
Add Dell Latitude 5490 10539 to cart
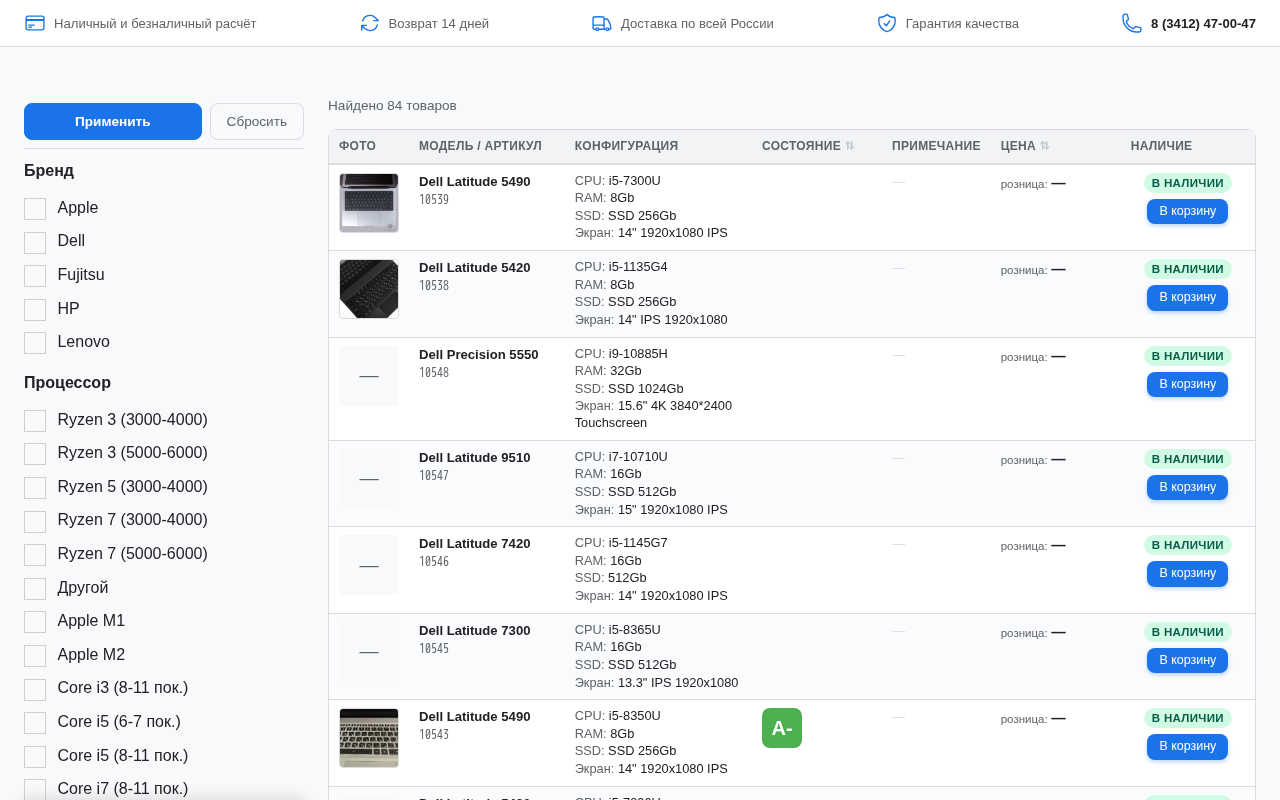[x=1187, y=211]
